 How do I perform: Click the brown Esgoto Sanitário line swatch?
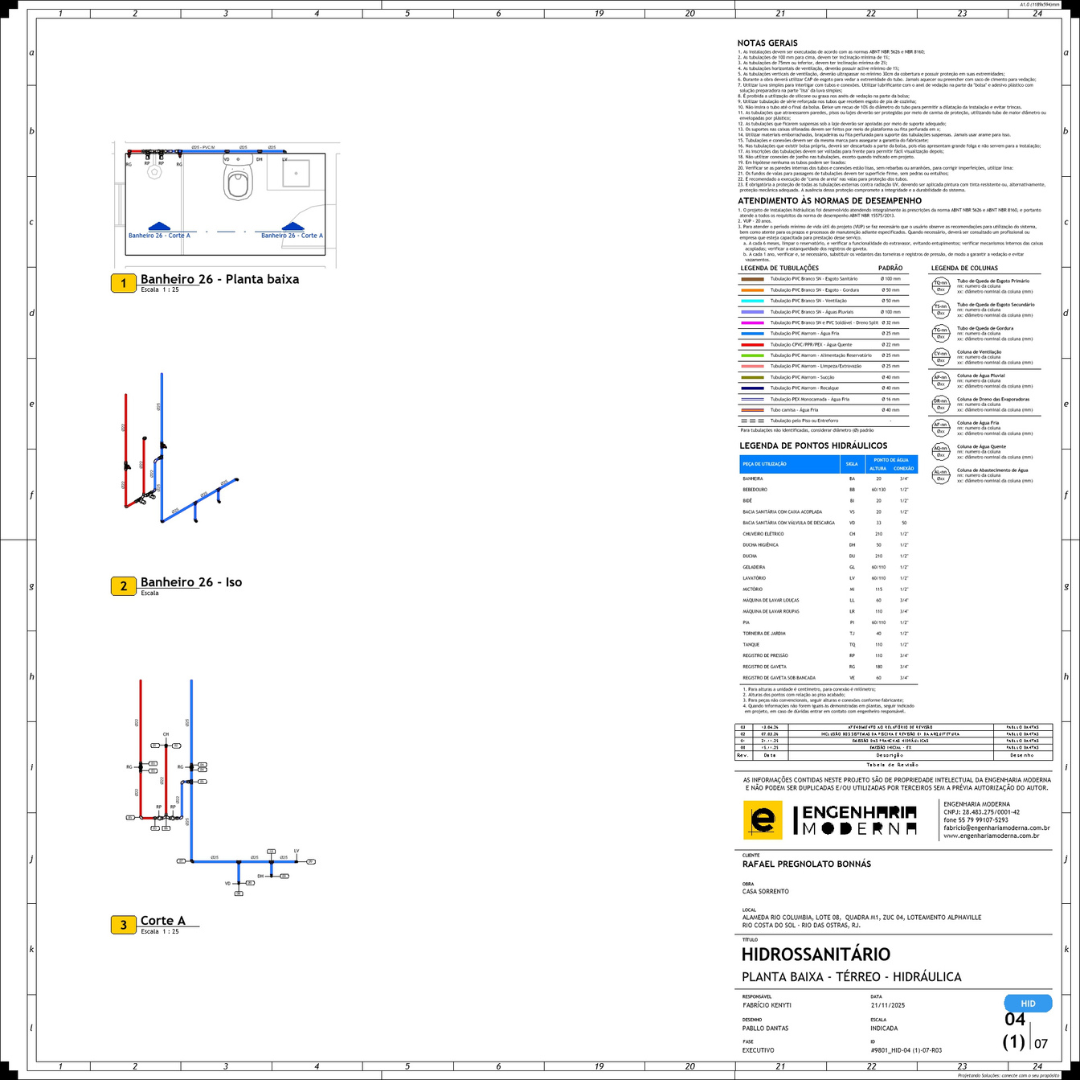752,279
